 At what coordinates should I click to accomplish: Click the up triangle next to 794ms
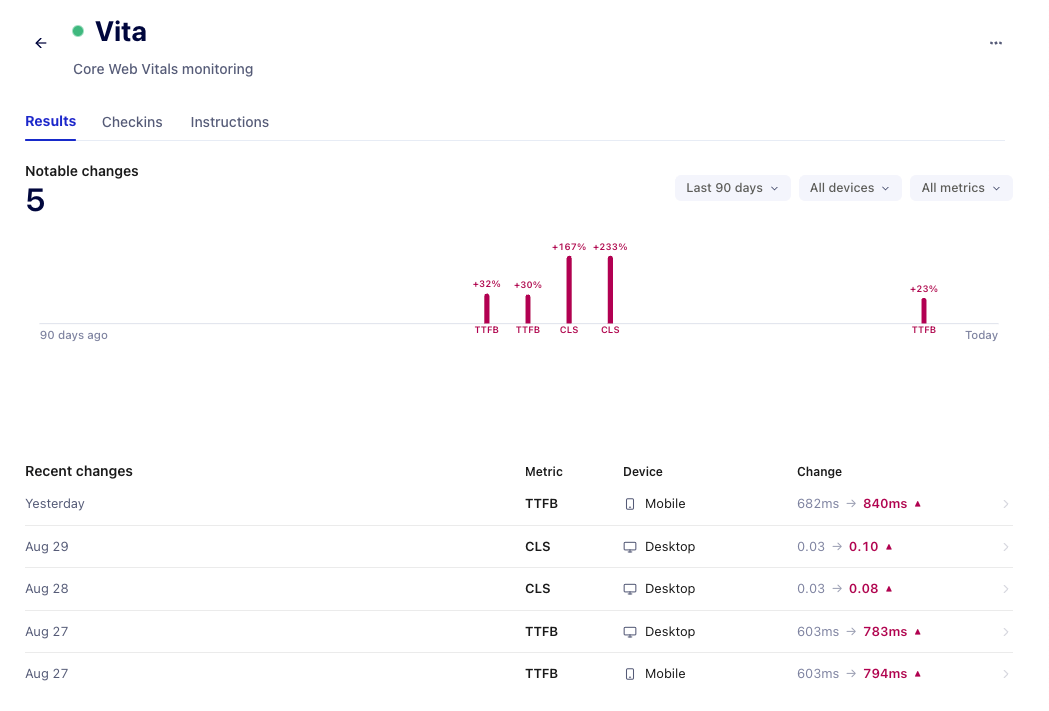click(x=918, y=674)
